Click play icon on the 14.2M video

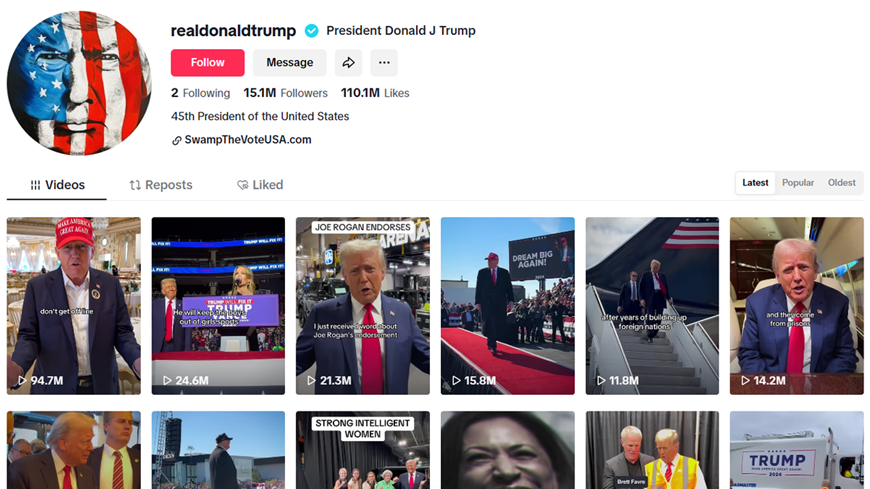(x=746, y=381)
